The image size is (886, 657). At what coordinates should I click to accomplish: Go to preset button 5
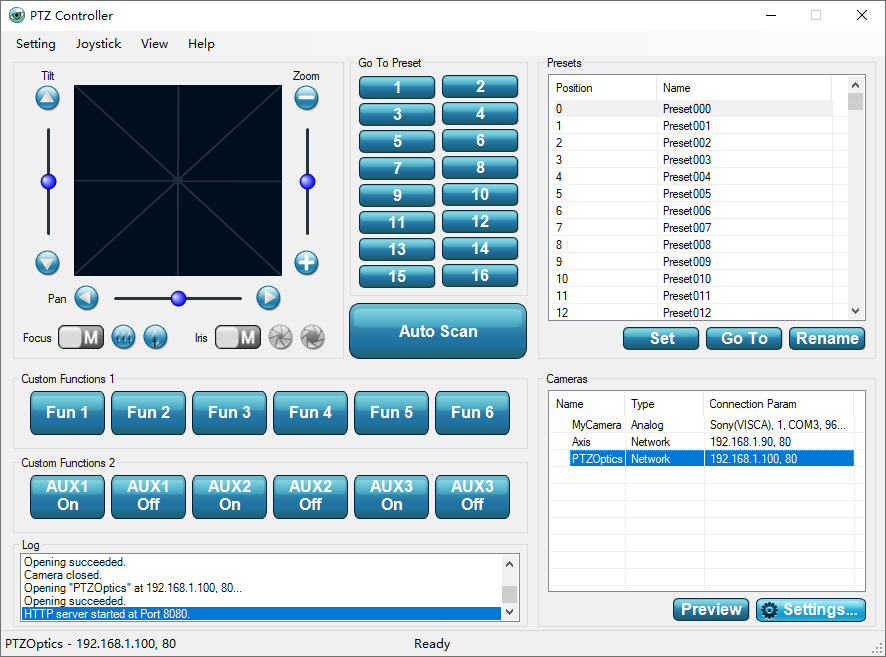coord(397,141)
